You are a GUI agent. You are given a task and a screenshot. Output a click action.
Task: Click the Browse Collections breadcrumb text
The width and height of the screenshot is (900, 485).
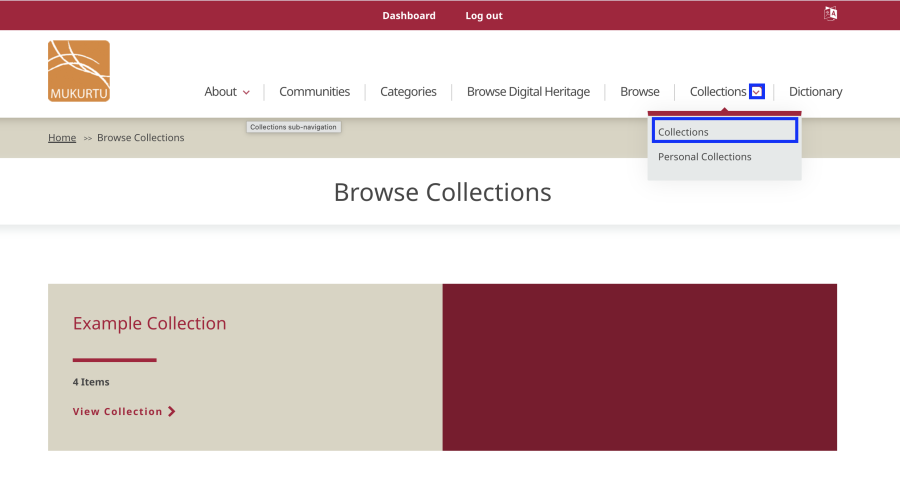click(141, 138)
